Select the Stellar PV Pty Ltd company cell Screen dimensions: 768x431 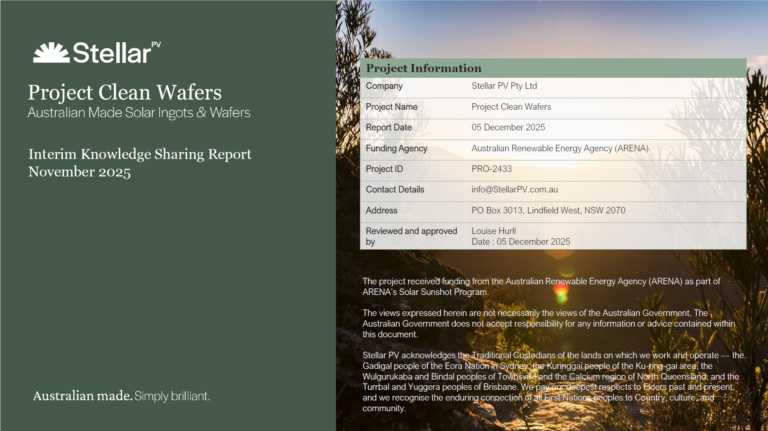(x=511, y=86)
